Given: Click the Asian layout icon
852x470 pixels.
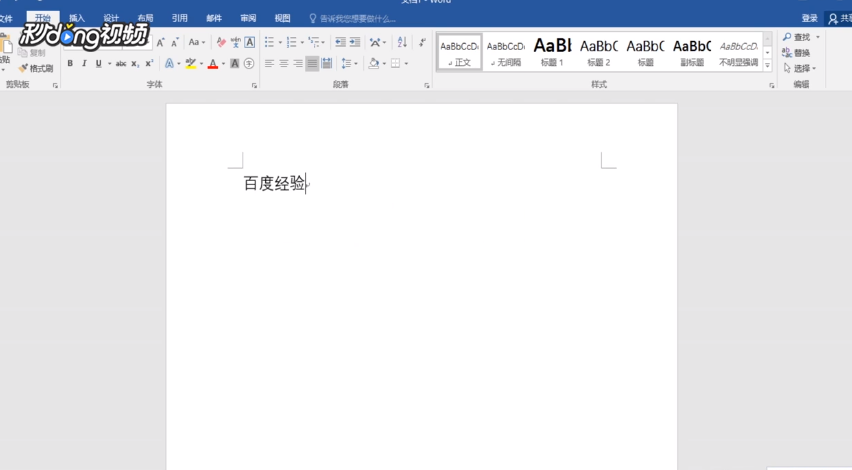Looking at the screenshot, I should point(375,42).
